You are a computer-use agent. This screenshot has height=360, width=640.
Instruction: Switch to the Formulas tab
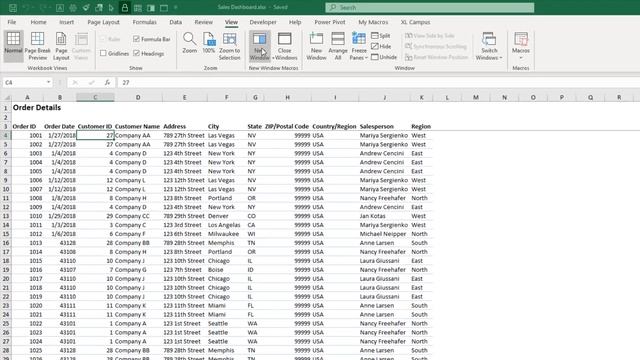144,22
